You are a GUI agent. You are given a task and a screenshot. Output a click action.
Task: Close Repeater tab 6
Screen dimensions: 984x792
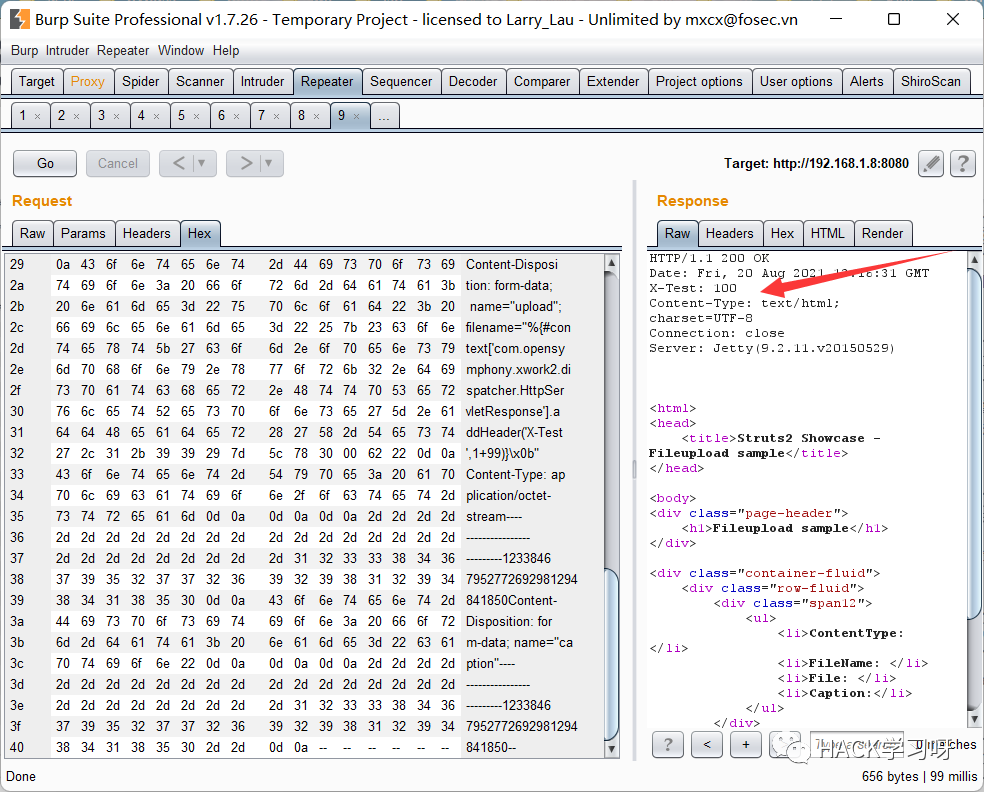click(x=237, y=116)
